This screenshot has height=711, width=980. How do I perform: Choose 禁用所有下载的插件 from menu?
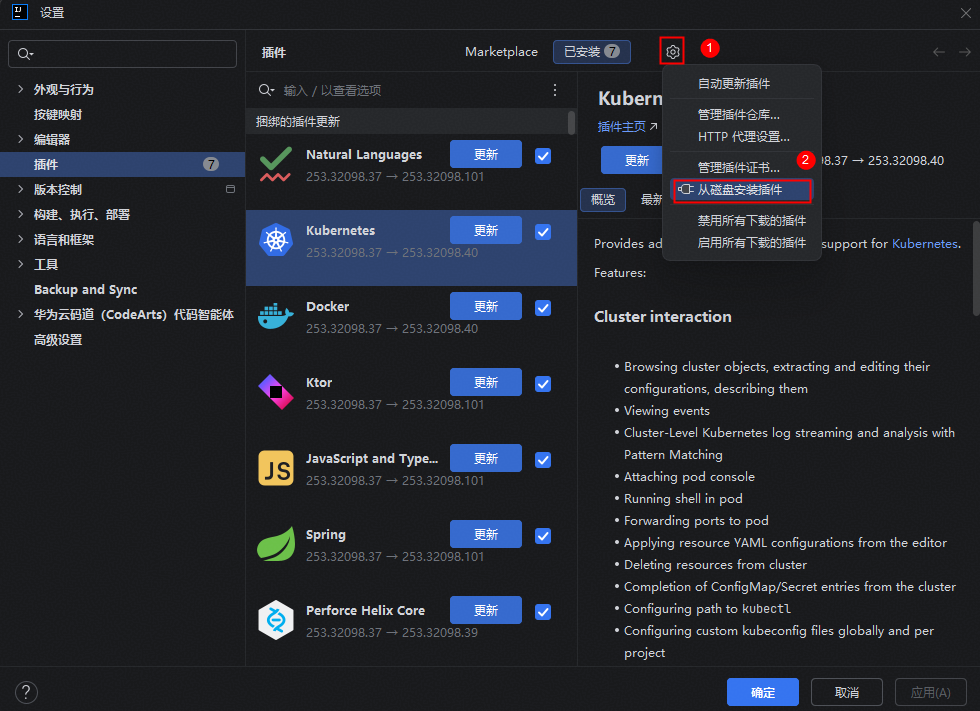tap(741, 221)
